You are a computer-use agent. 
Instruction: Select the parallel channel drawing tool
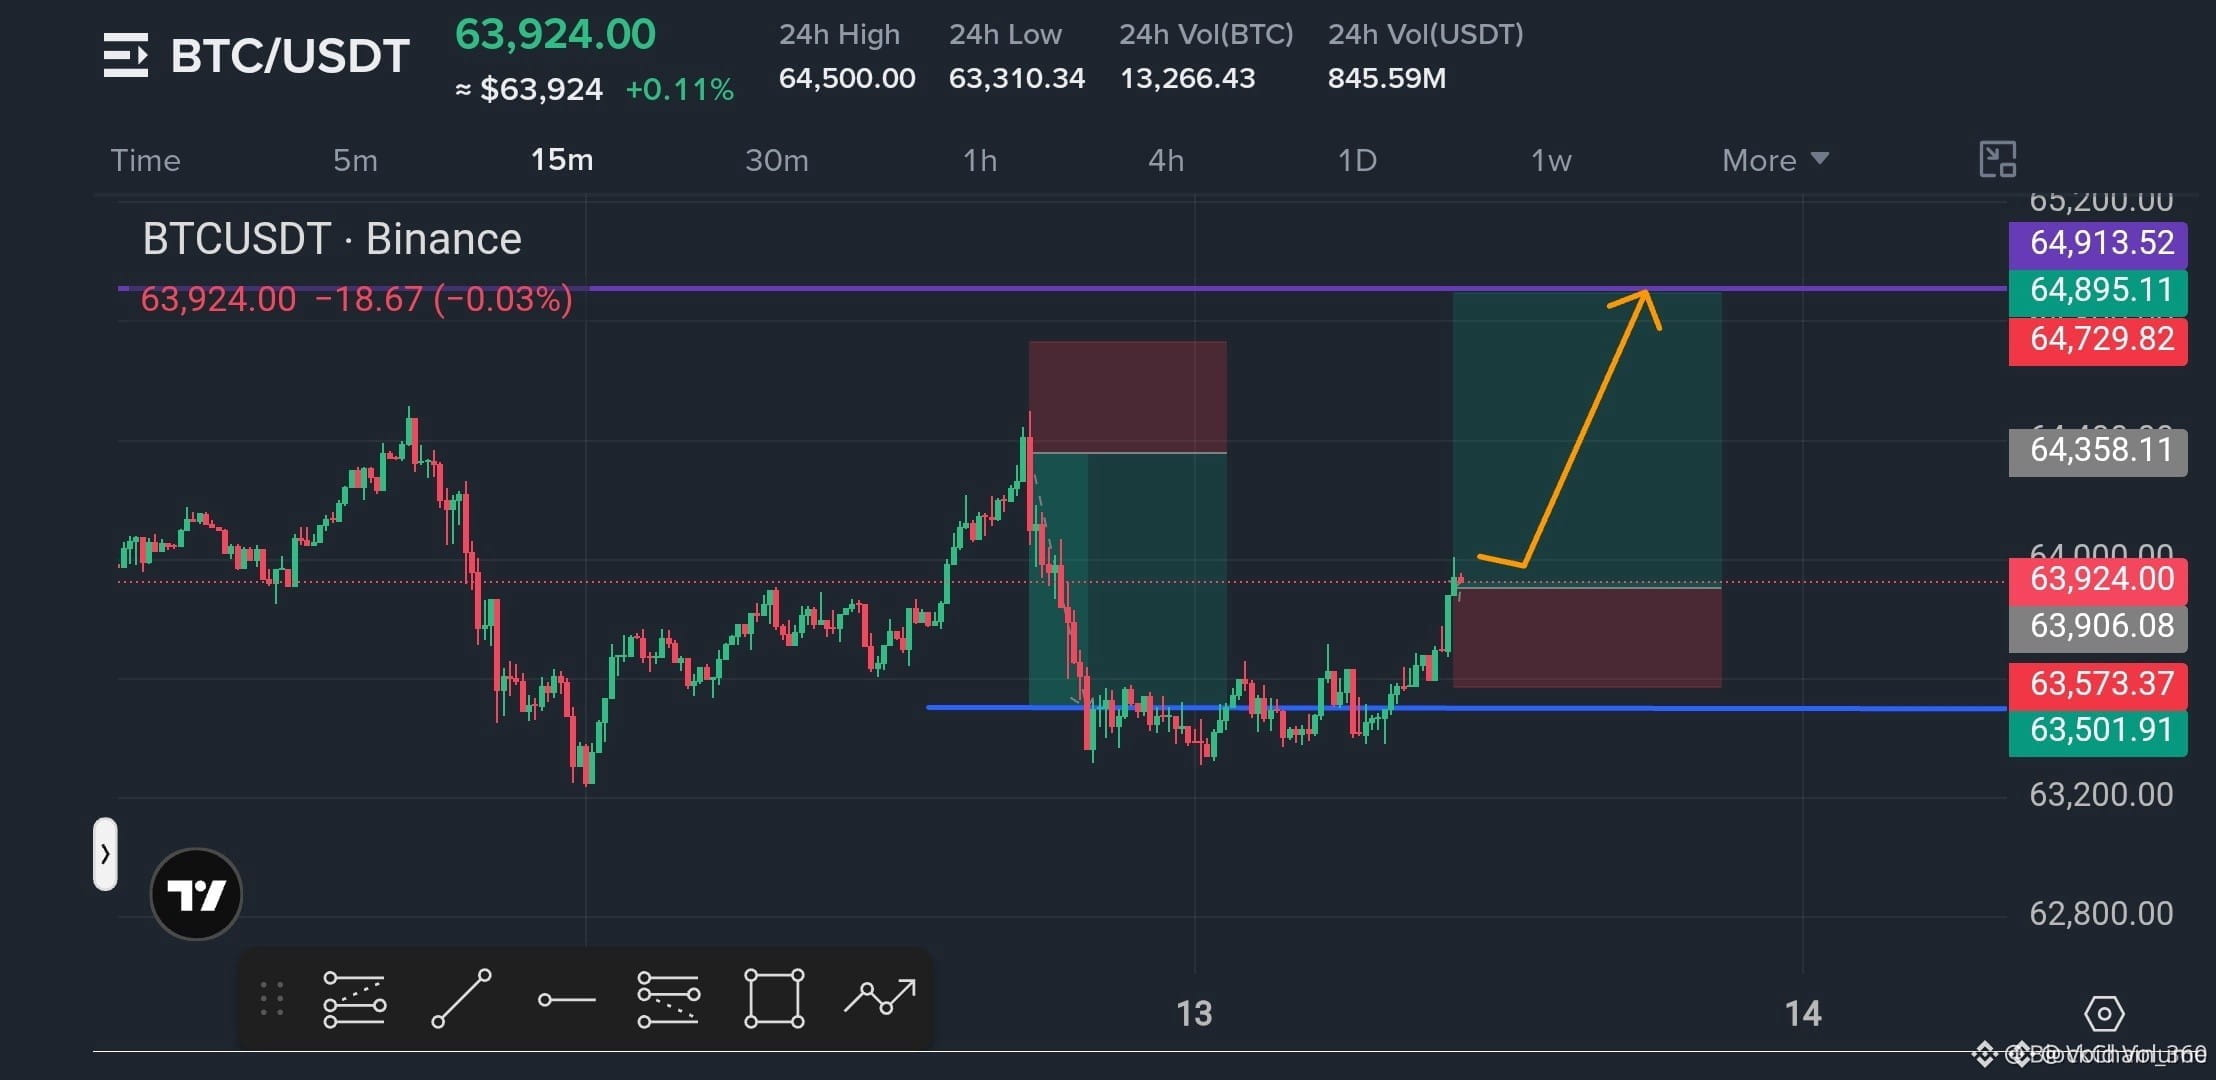355,998
